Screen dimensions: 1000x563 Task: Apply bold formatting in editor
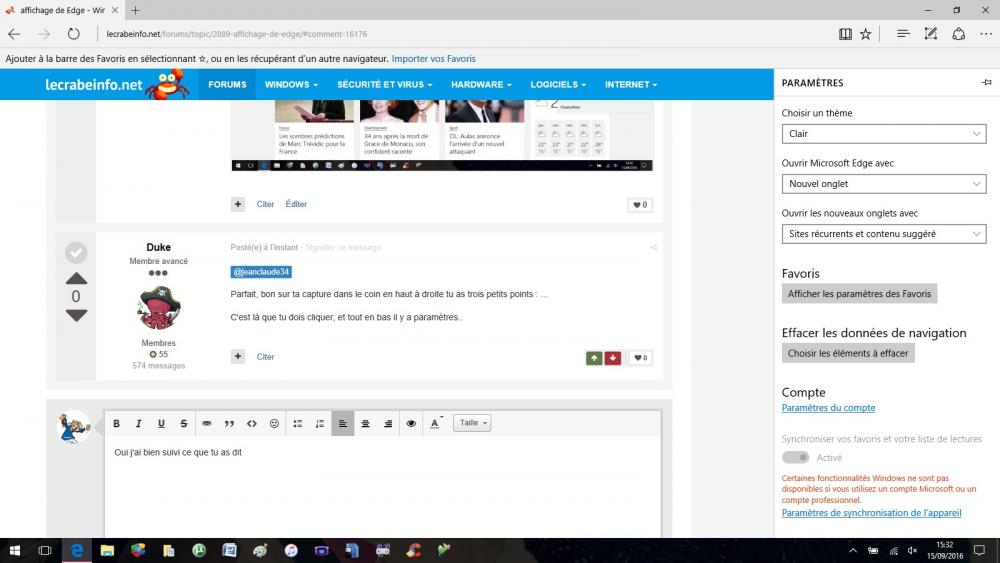click(116, 423)
